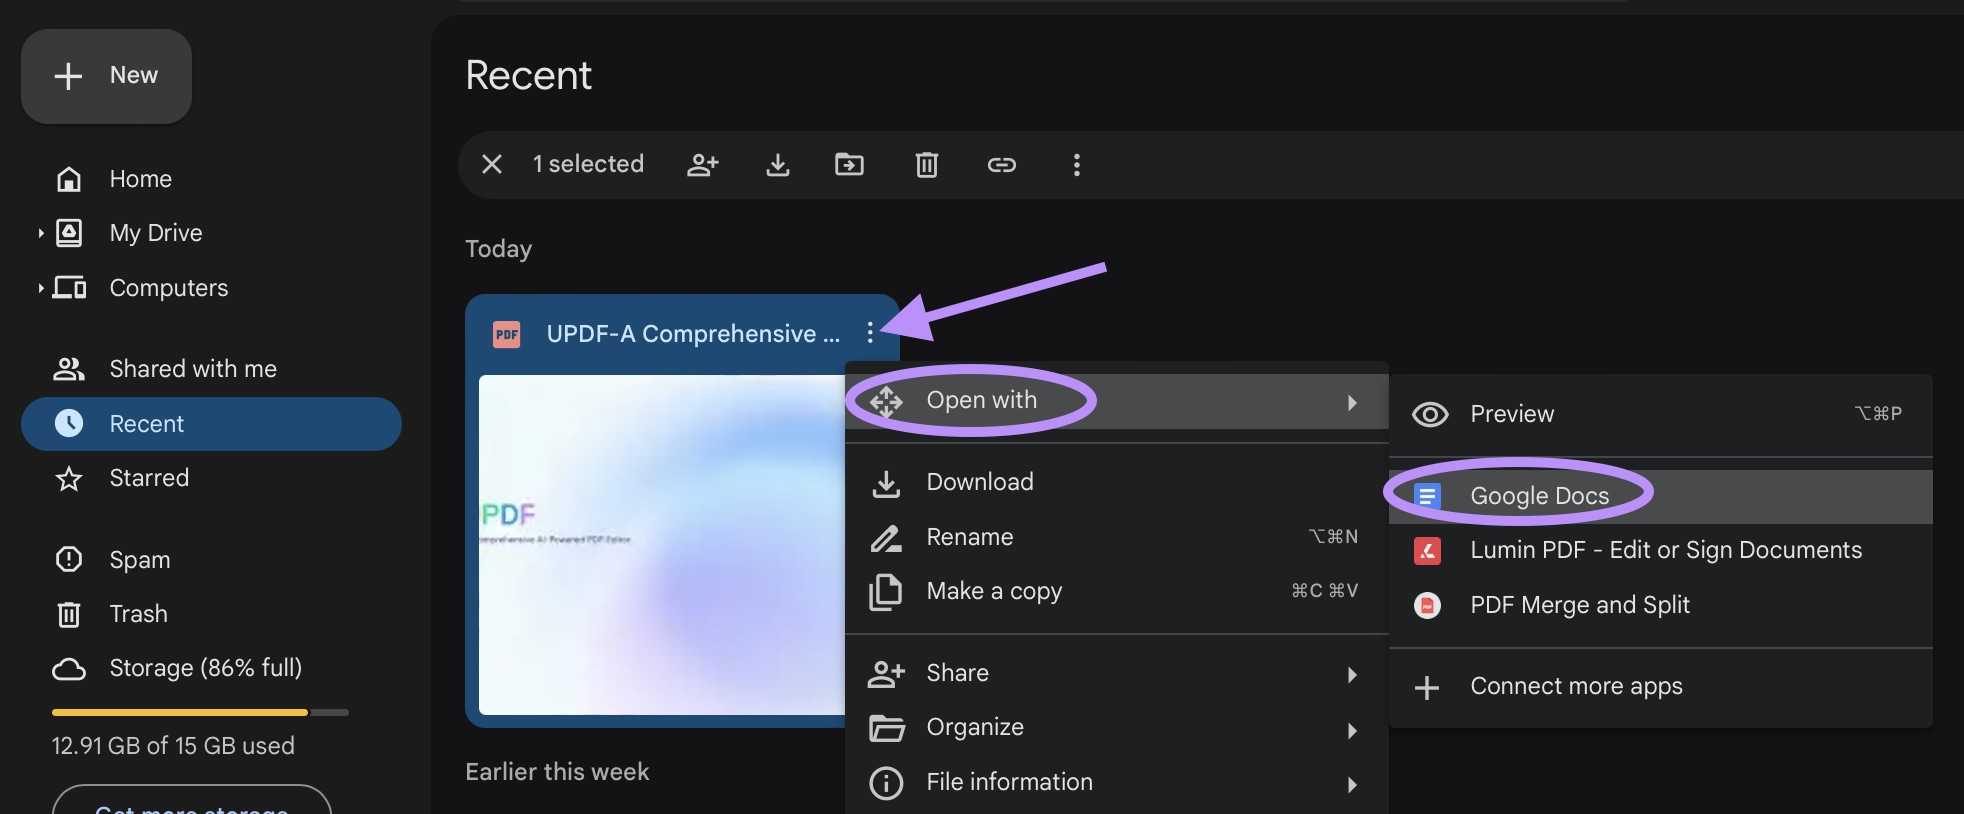Open Starred files
The height and width of the screenshot is (814, 1964).
click(148, 478)
